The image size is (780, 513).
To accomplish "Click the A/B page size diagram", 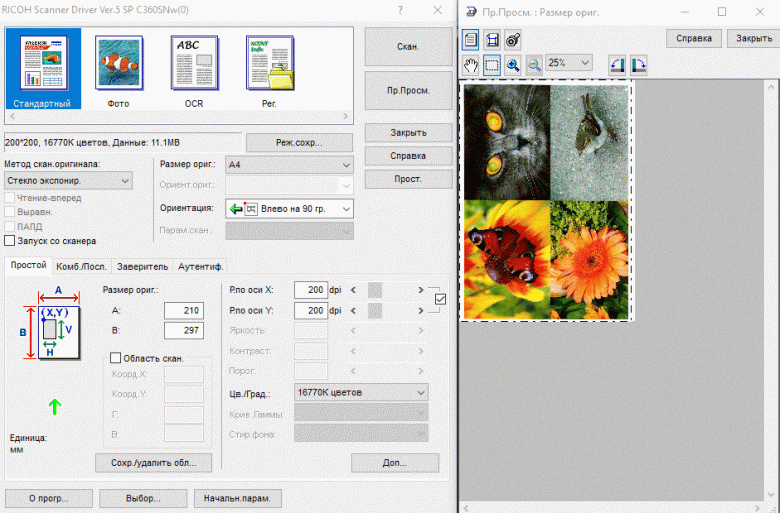I will point(50,323).
